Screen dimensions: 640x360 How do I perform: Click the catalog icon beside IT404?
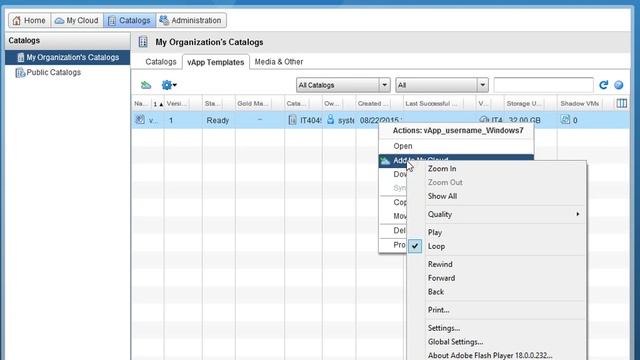292,120
